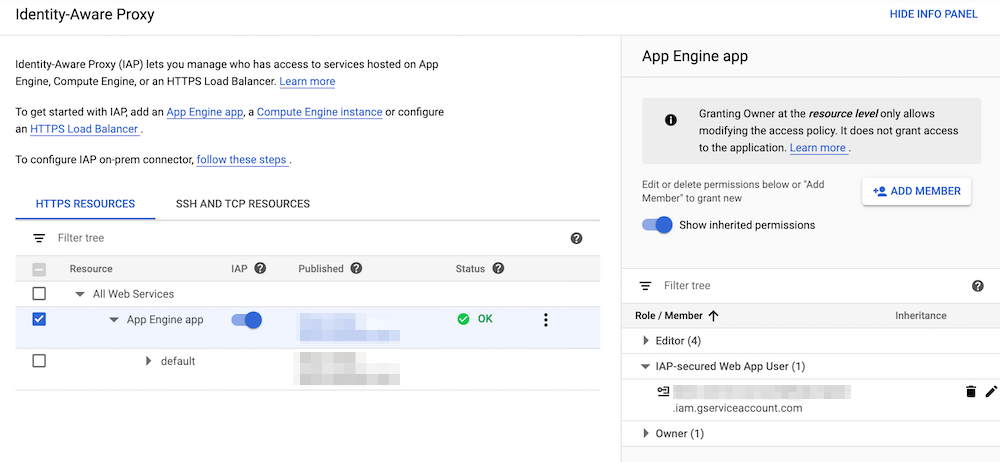
Task: Open the follow these steps link
Action: coord(242,160)
